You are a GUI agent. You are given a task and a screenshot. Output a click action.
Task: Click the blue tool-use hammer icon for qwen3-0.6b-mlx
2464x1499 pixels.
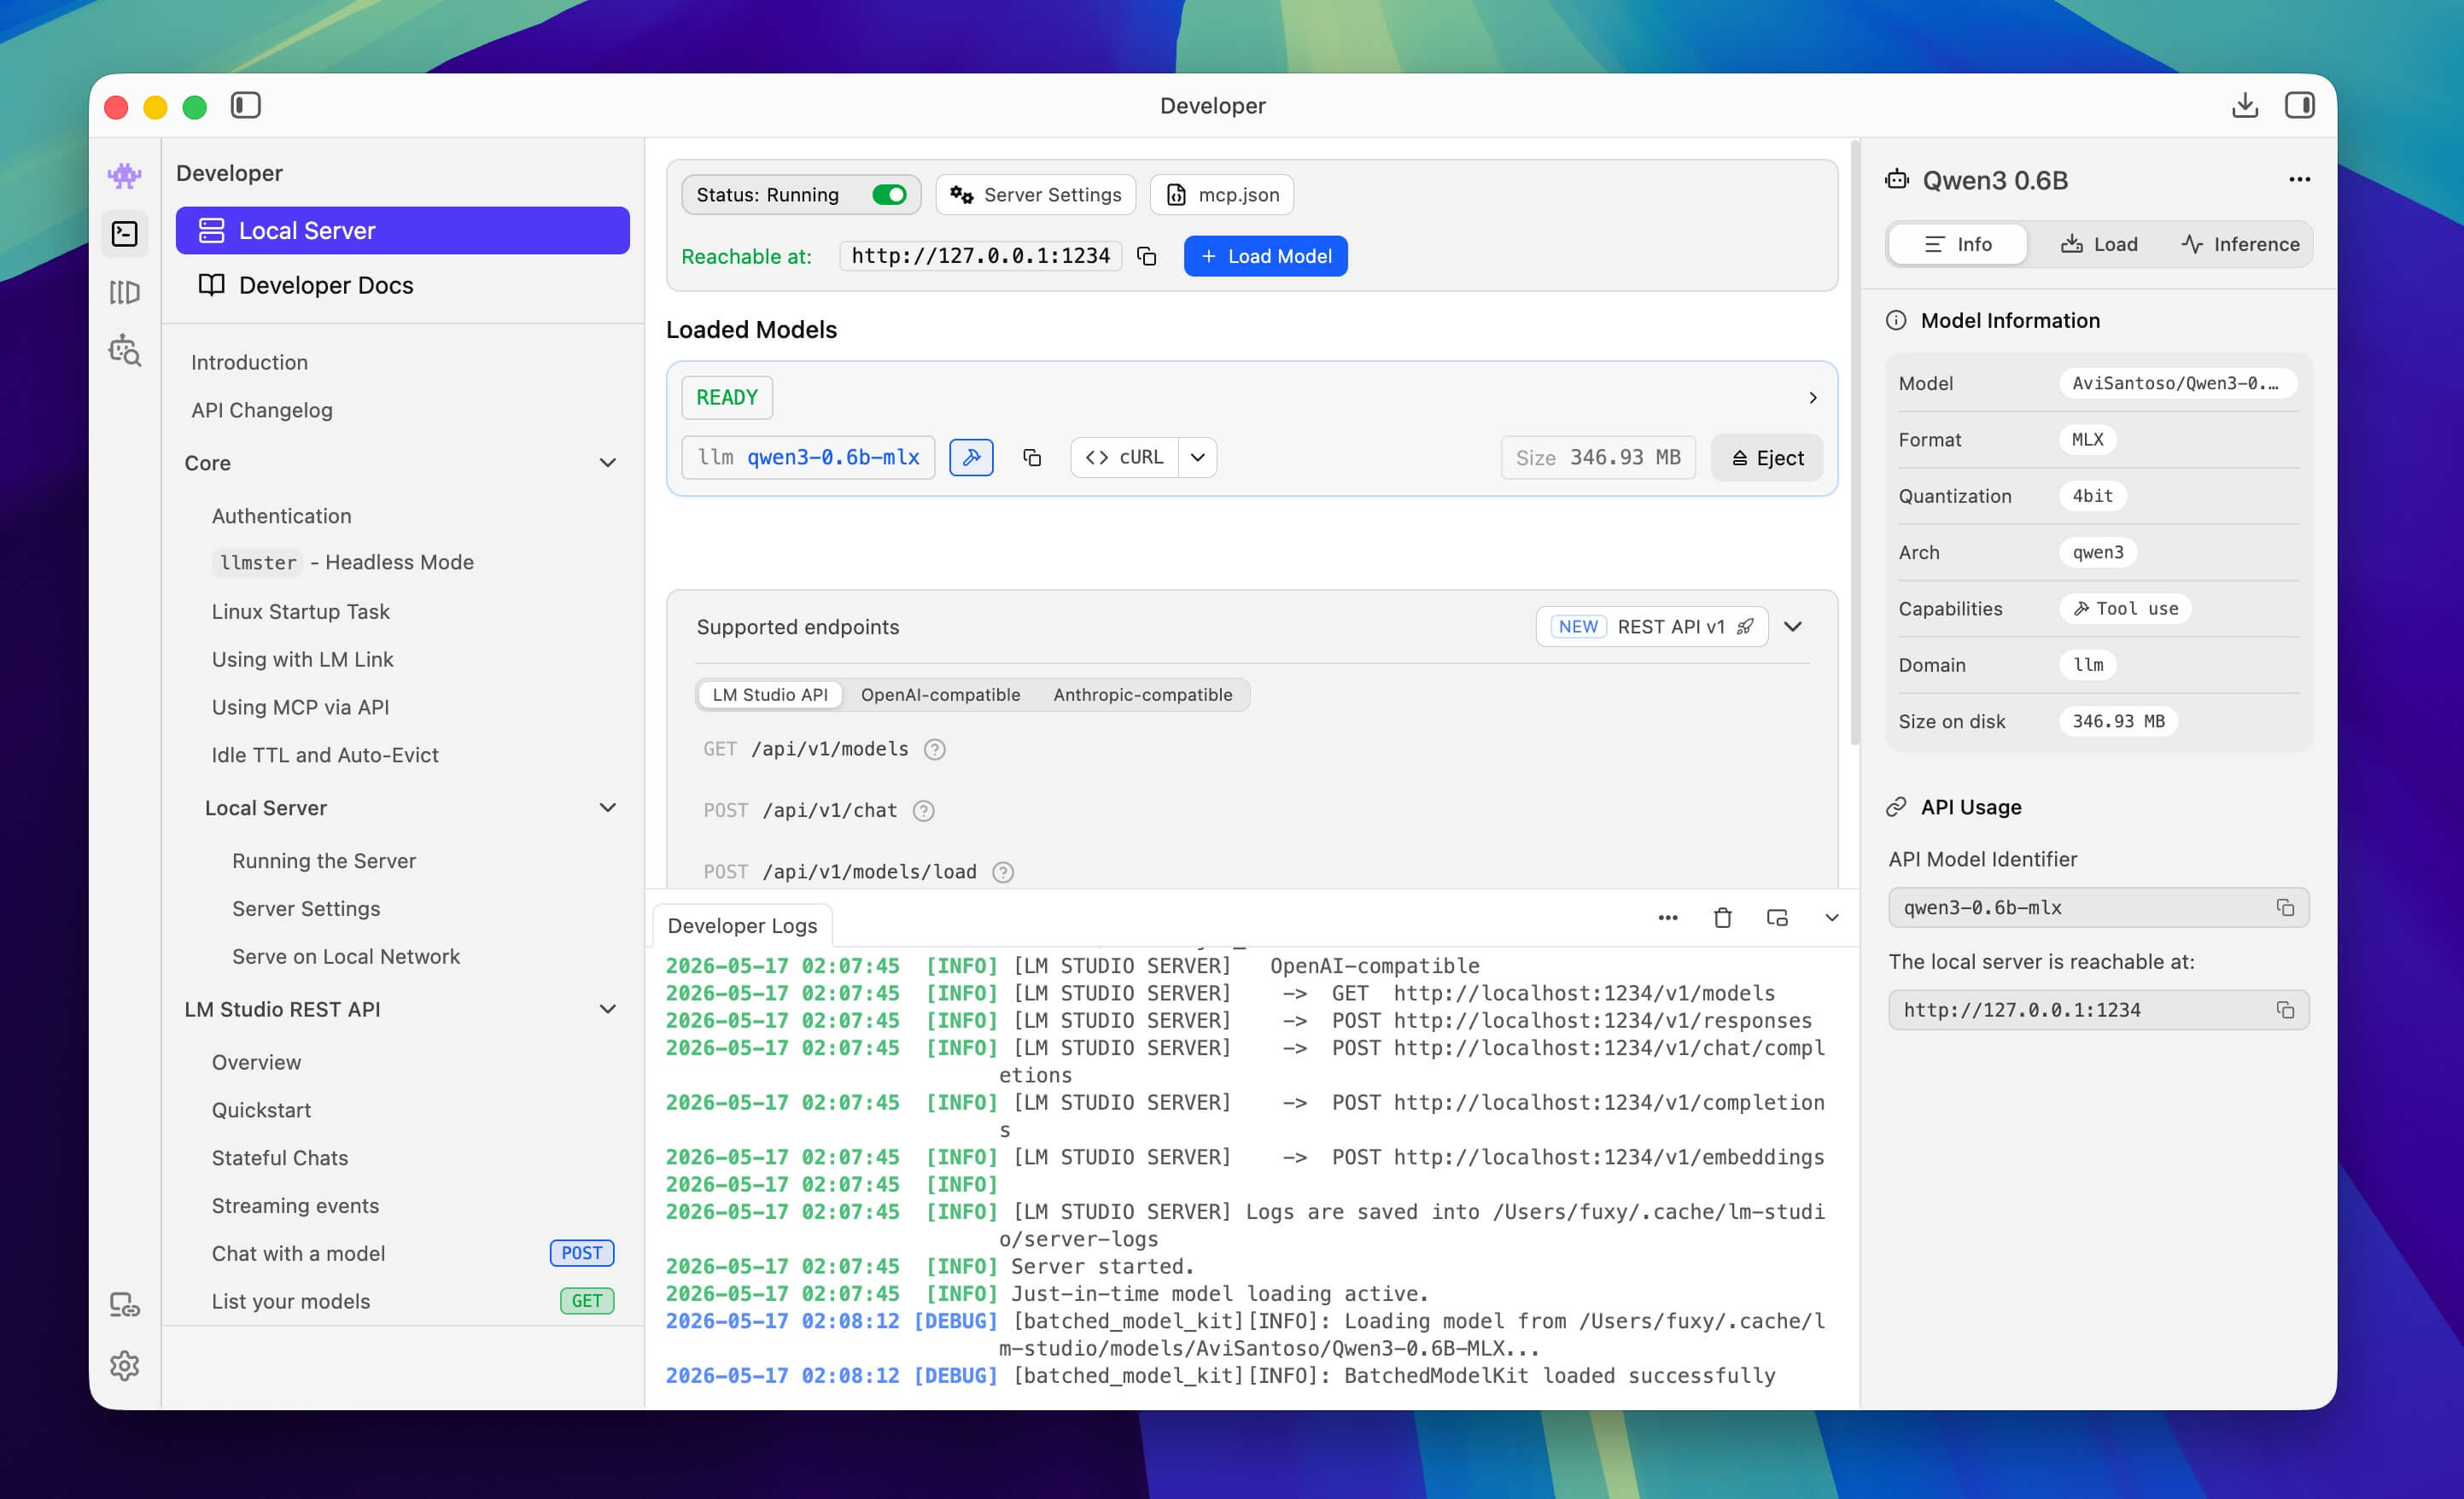pyautogui.click(x=971, y=457)
